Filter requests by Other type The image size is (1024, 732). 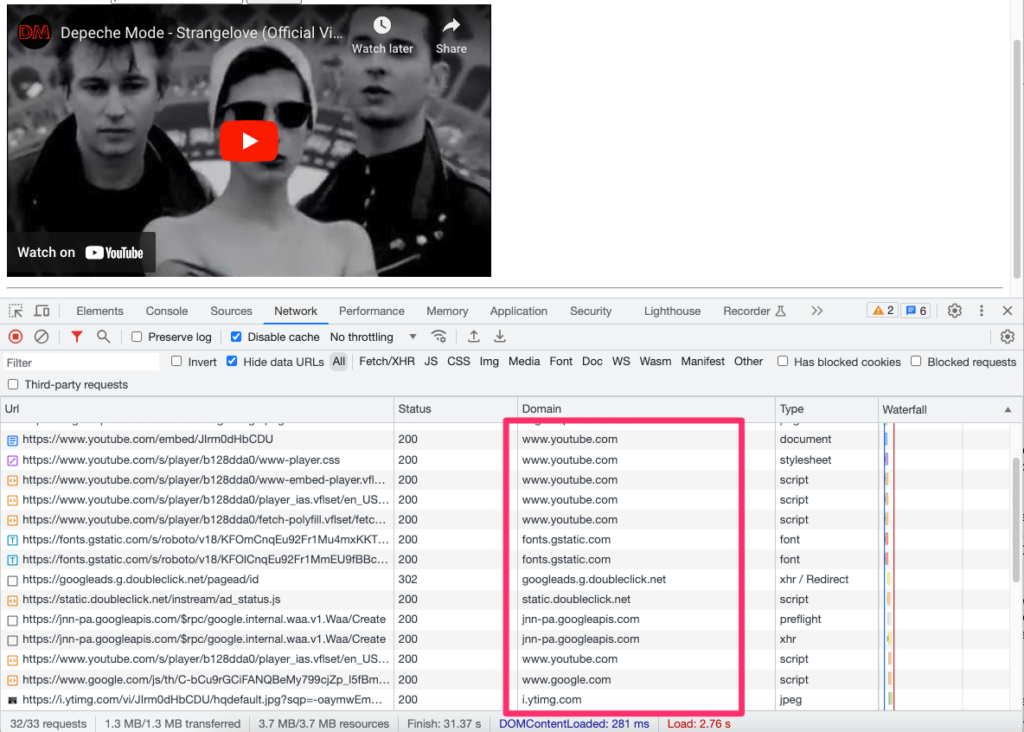pyautogui.click(x=748, y=362)
